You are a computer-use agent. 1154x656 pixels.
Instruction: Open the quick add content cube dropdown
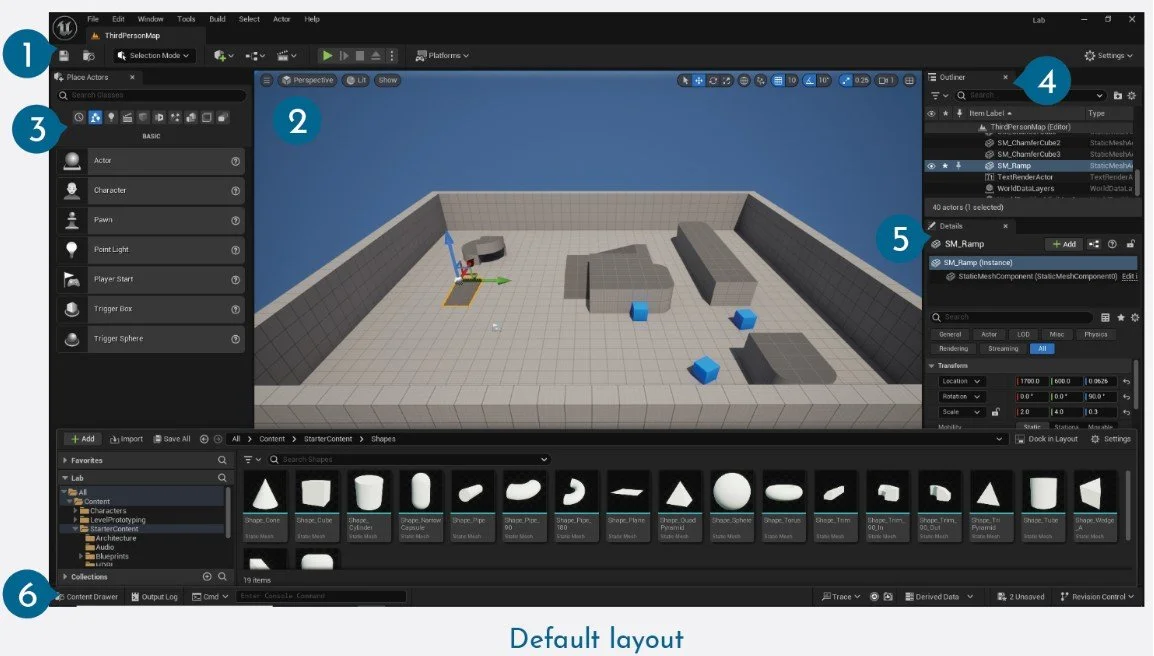tap(223, 55)
